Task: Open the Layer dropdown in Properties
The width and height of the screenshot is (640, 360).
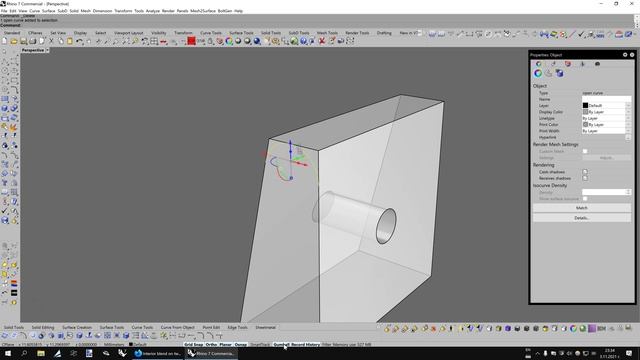Action: (628, 105)
